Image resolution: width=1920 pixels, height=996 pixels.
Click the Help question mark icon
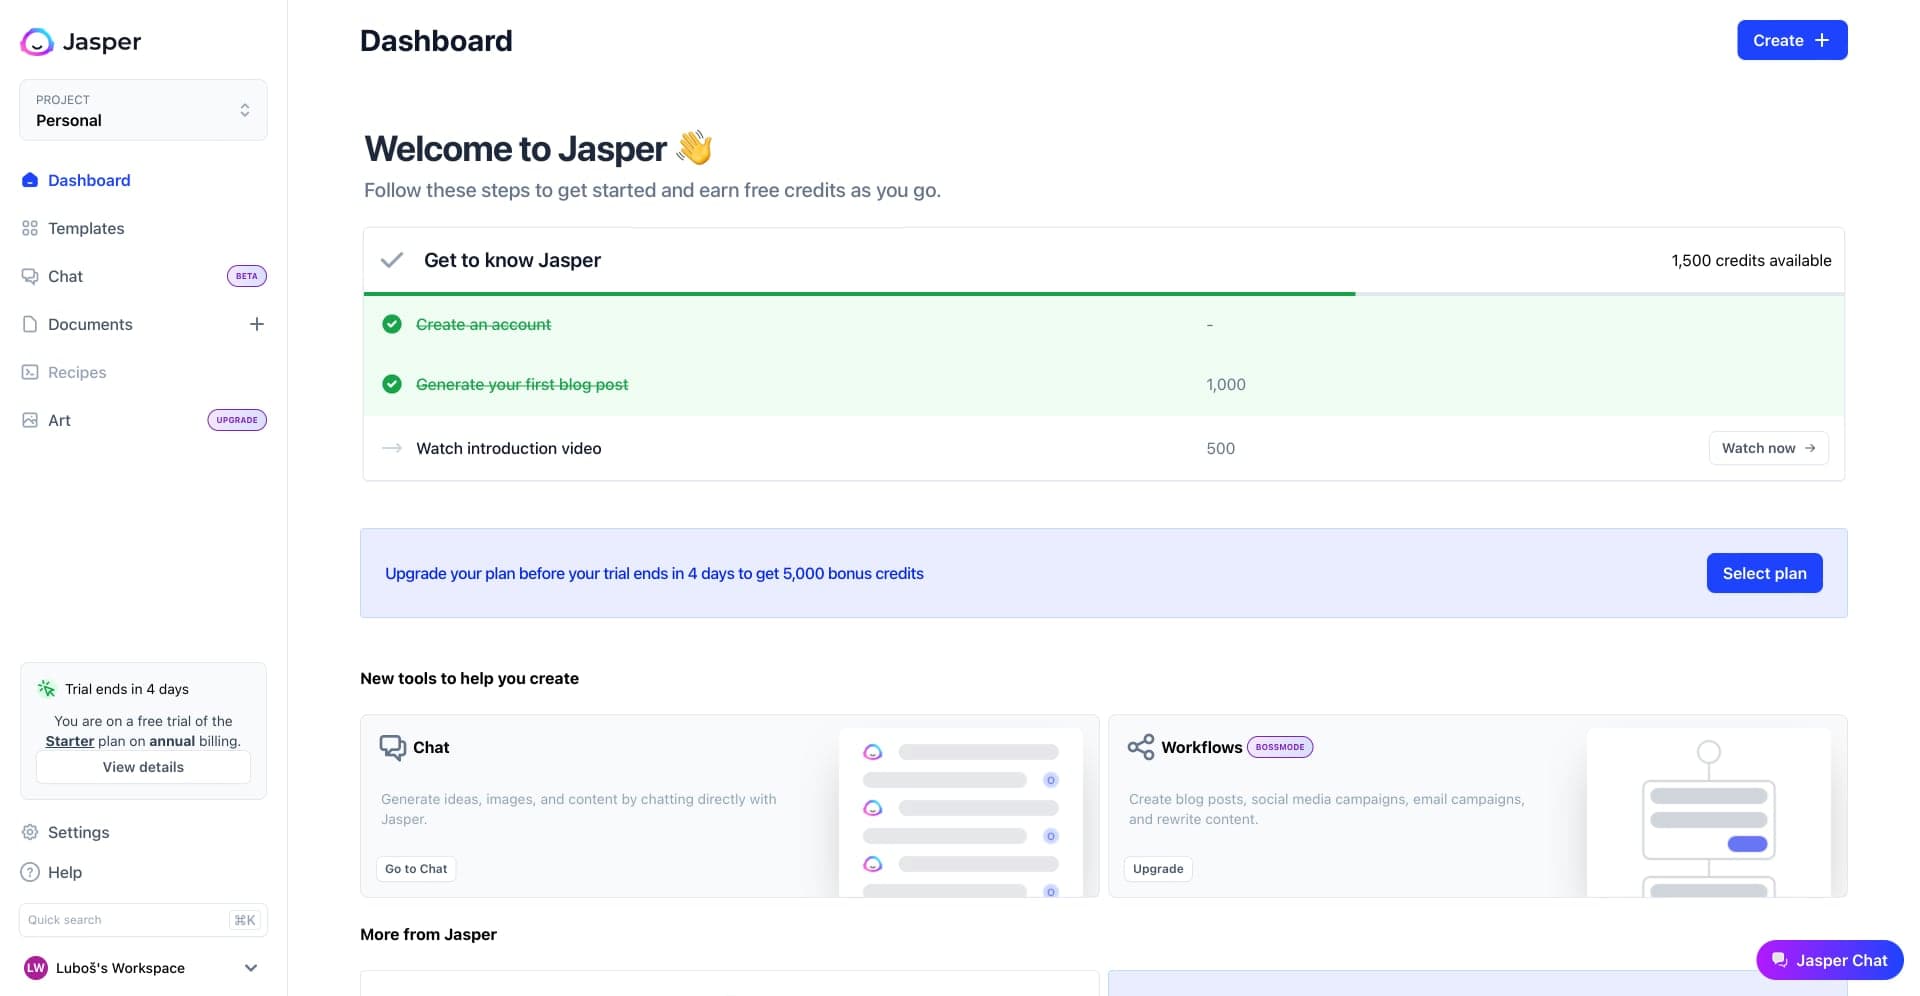[30, 872]
